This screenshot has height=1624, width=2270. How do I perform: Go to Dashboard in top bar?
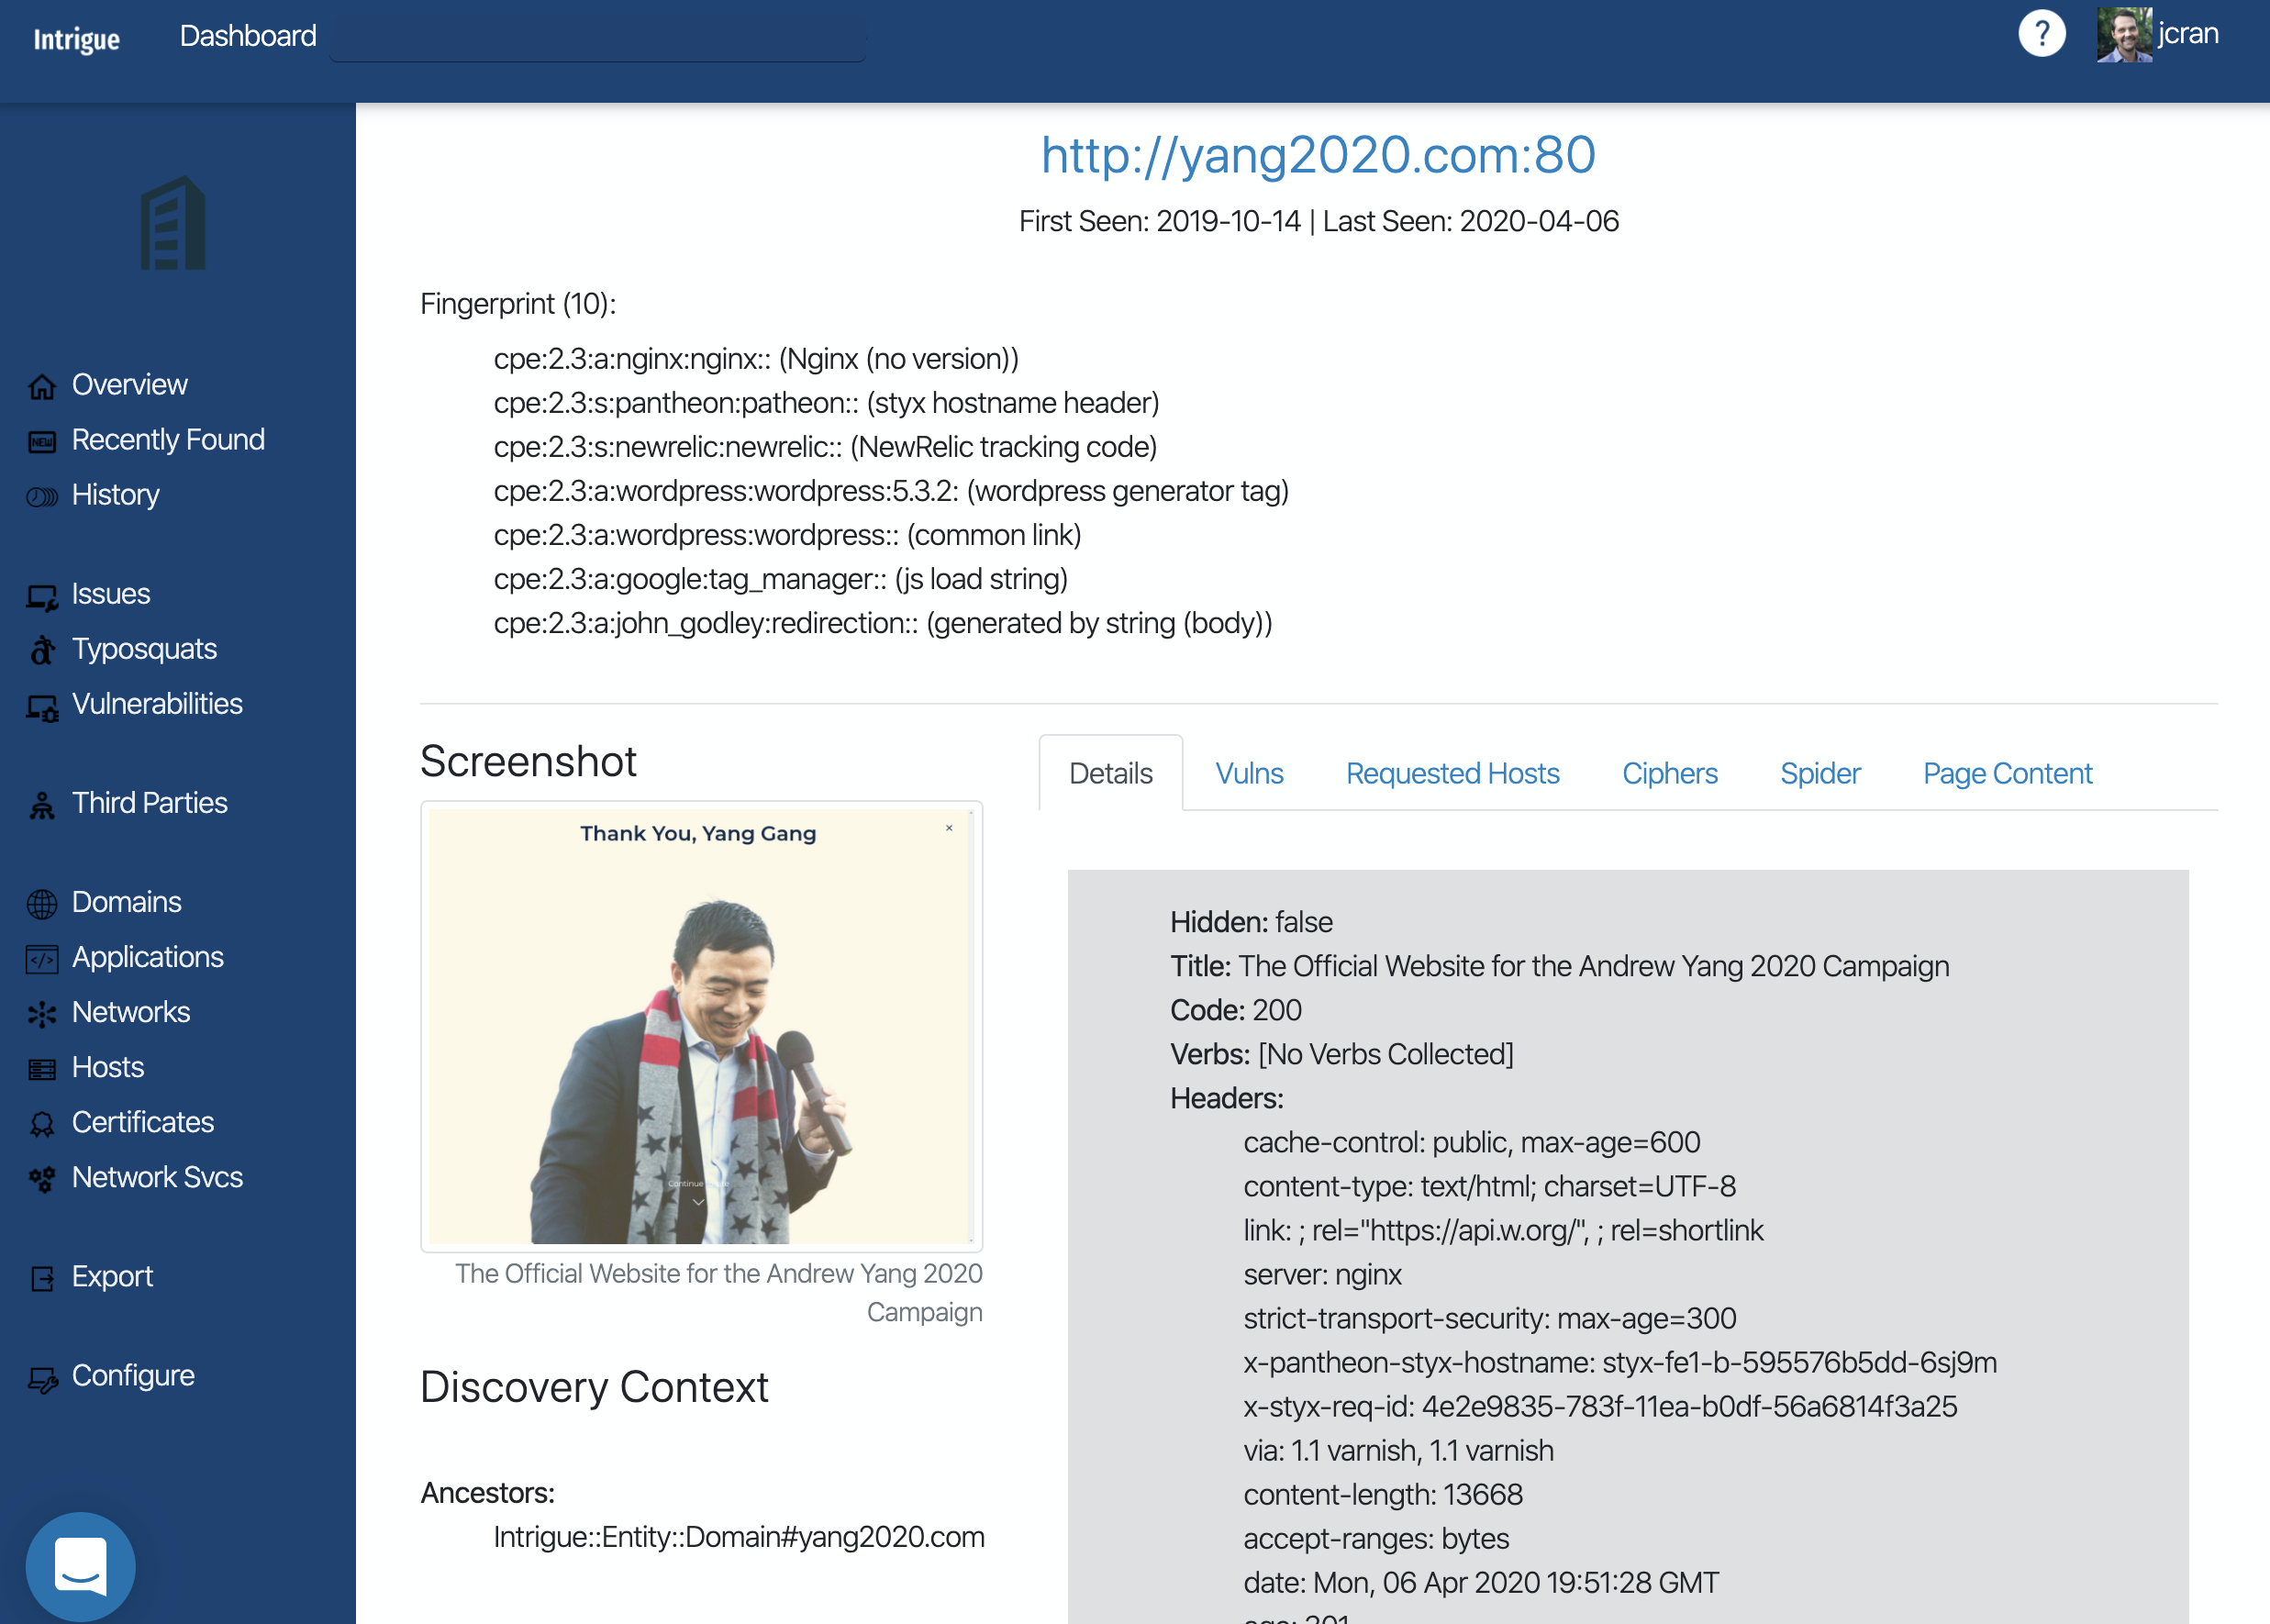[x=248, y=36]
